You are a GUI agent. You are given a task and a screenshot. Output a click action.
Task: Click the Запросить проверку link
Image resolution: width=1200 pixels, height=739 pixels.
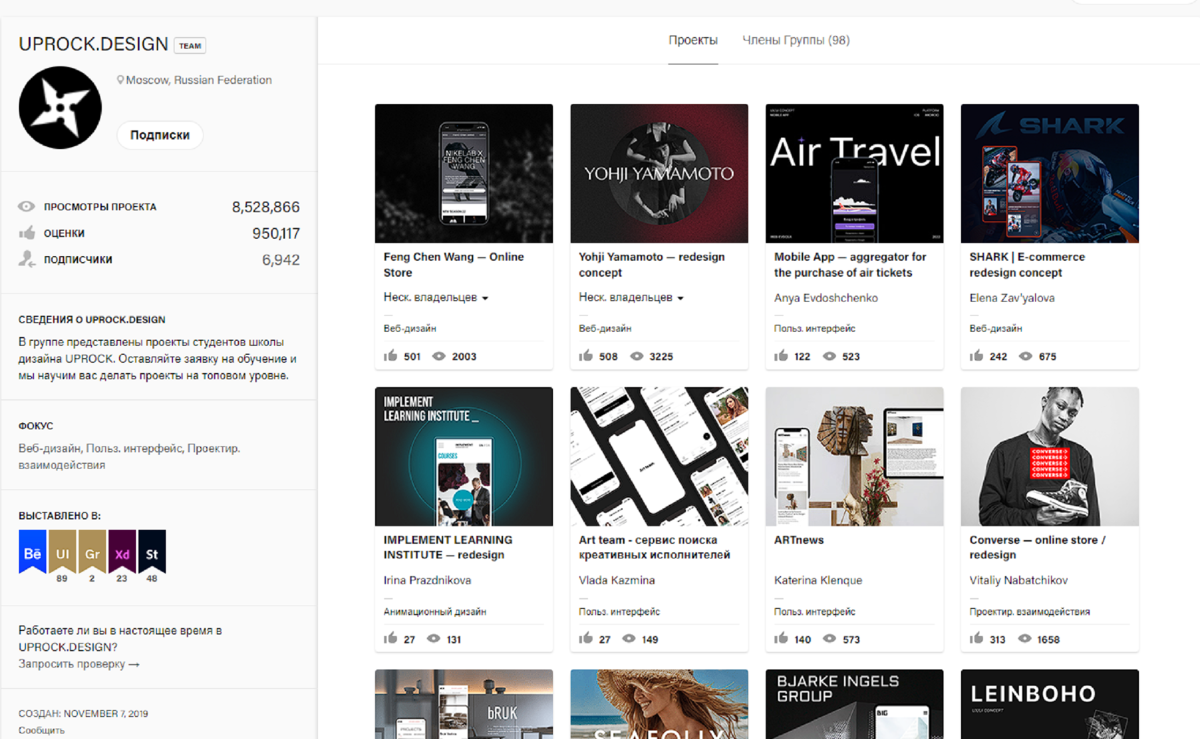click(79, 664)
